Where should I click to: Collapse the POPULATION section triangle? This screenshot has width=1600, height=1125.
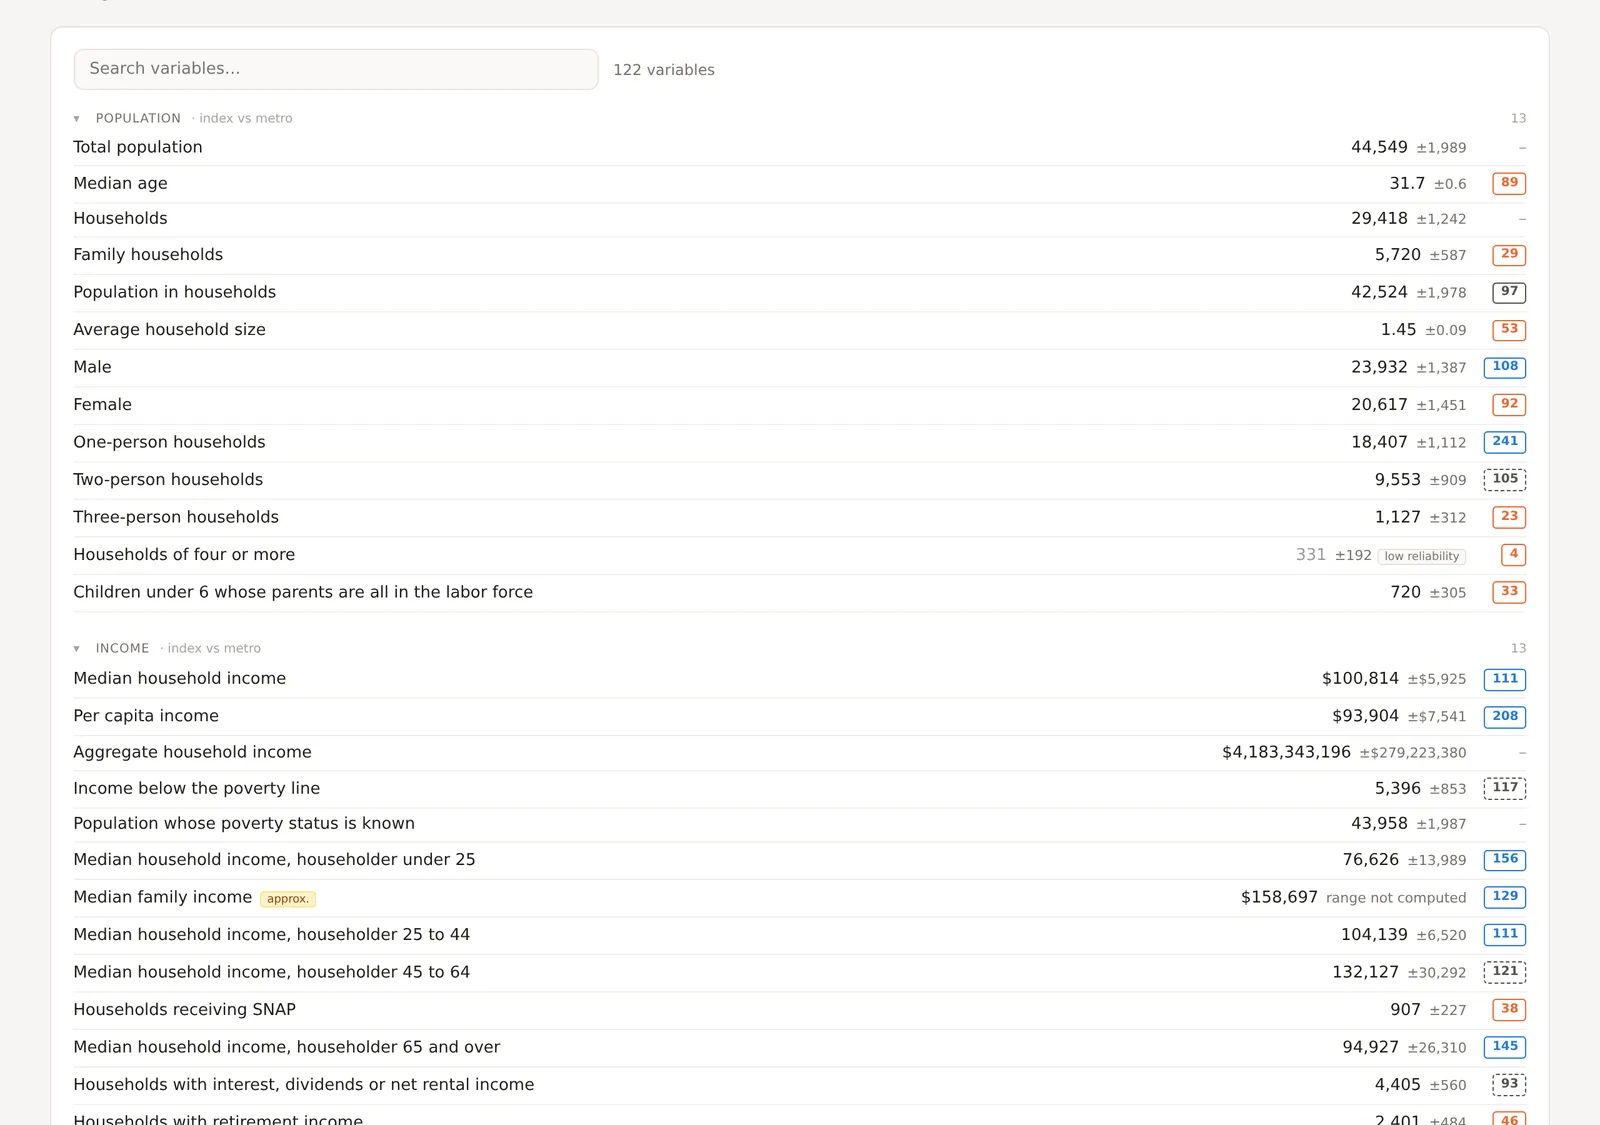(77, 119)
